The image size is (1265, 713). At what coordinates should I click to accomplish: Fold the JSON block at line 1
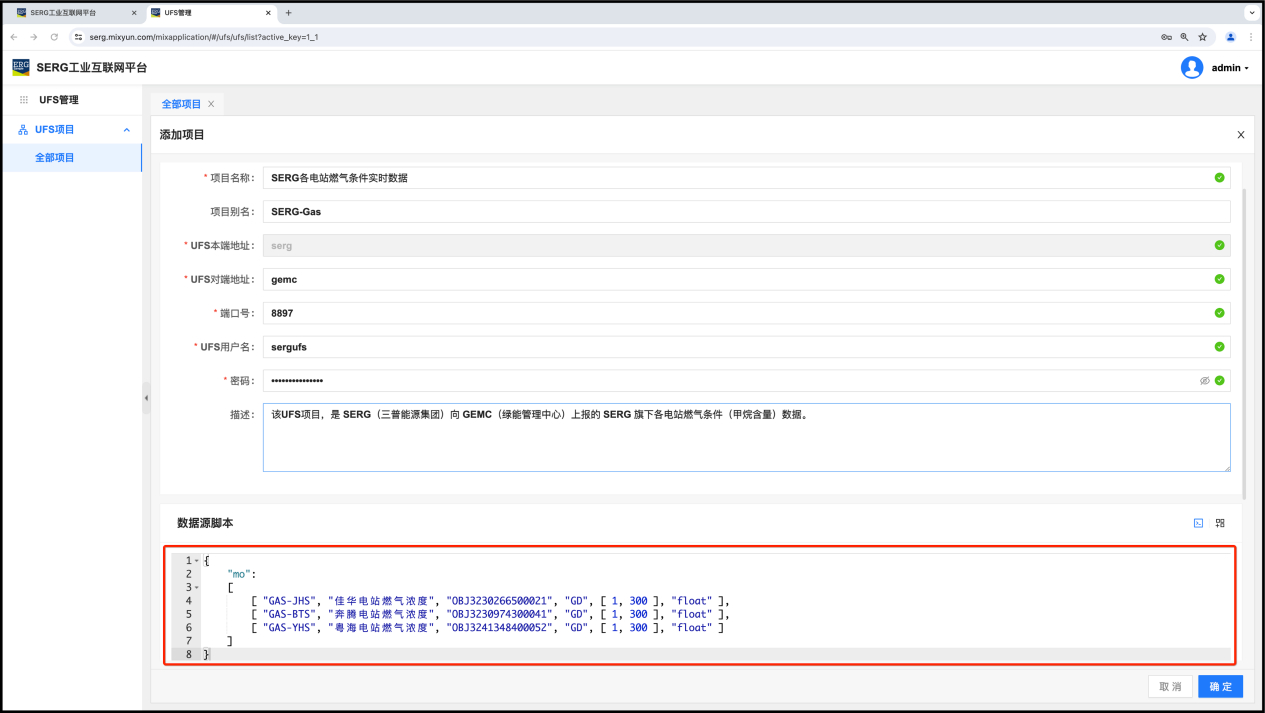coord(196,560)
